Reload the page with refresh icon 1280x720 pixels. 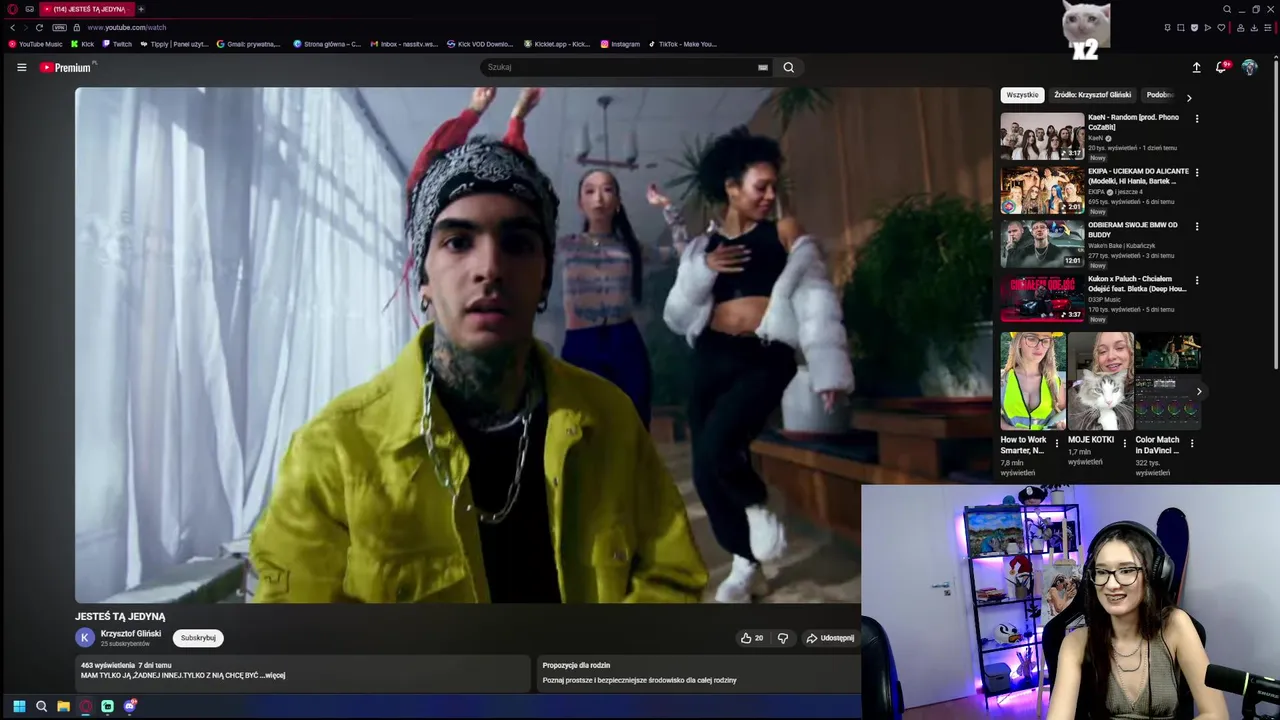point(39,27)
